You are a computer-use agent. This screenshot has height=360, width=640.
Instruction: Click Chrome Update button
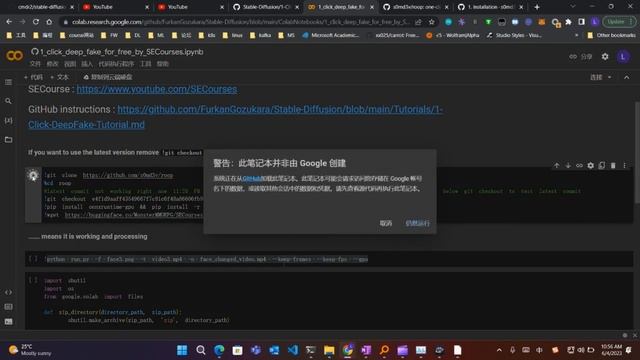(x=619, y=22)
